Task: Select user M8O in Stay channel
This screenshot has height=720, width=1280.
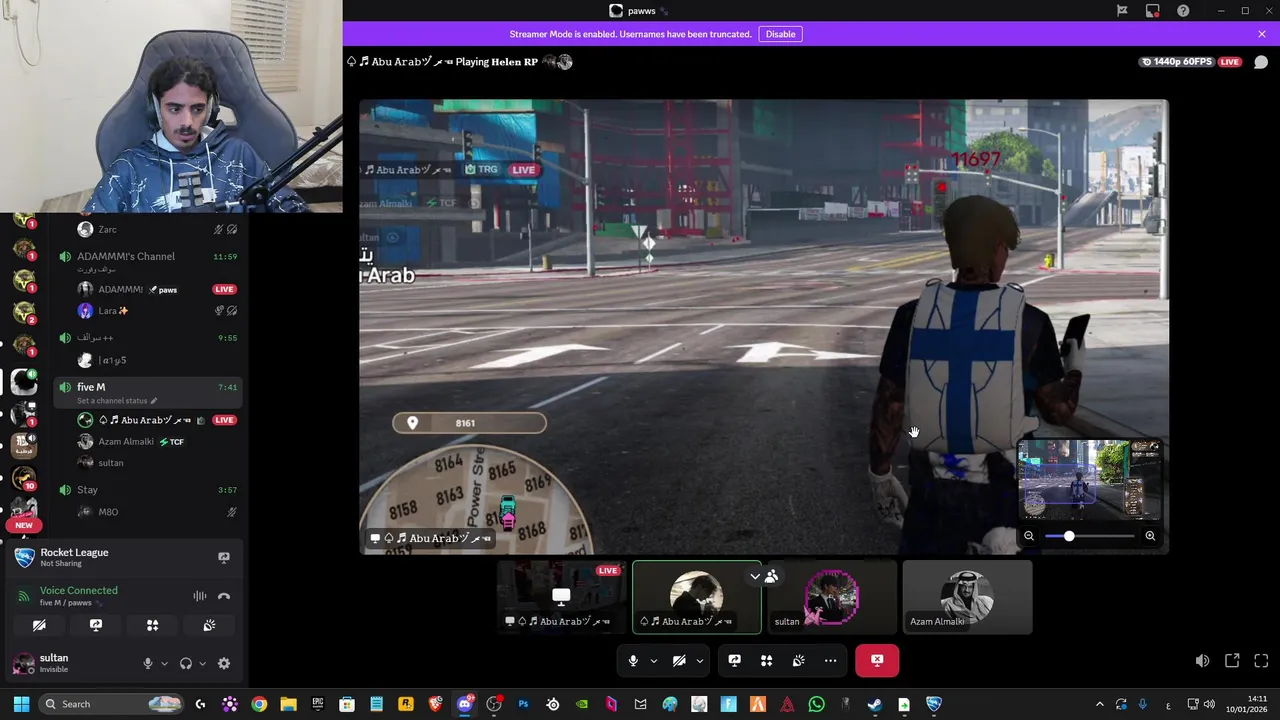Action: pyautogui.click(x=157, y=512)
